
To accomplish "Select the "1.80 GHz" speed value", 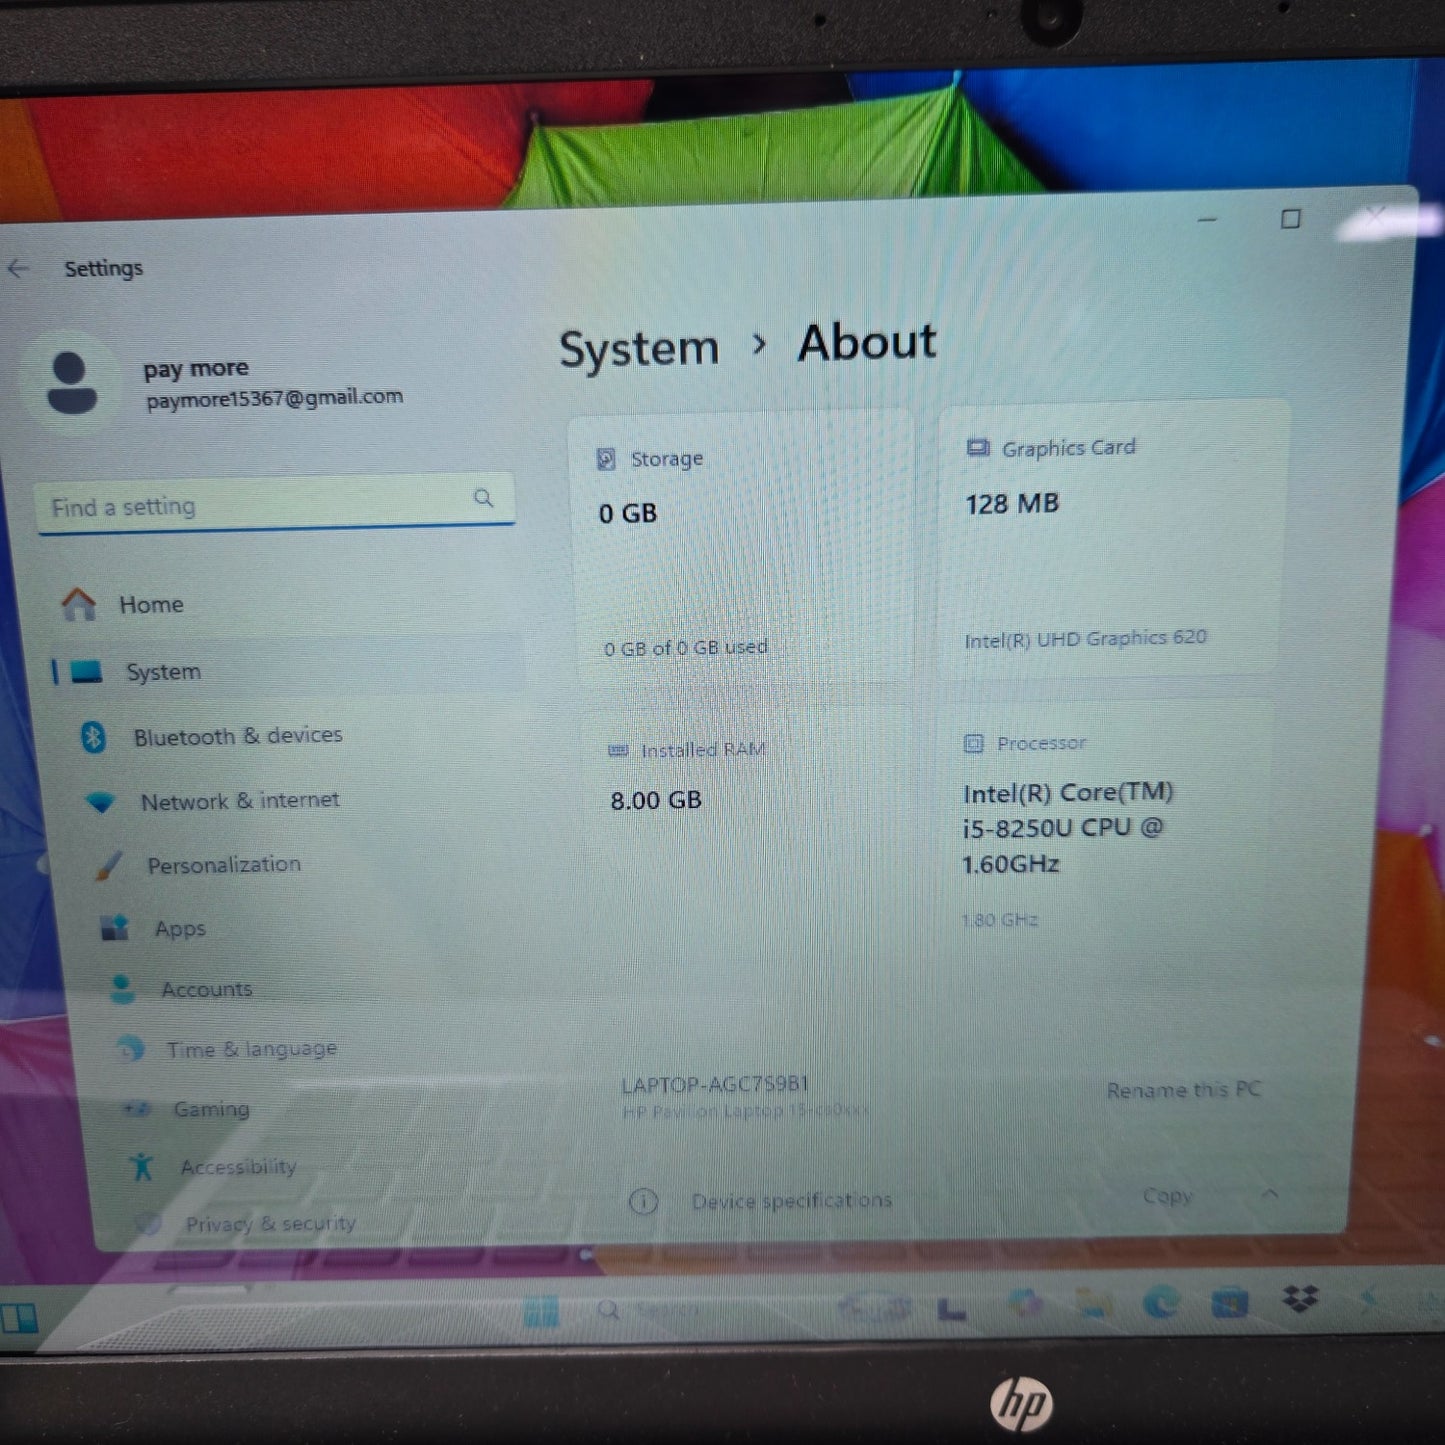I will (x=999, y=920).
